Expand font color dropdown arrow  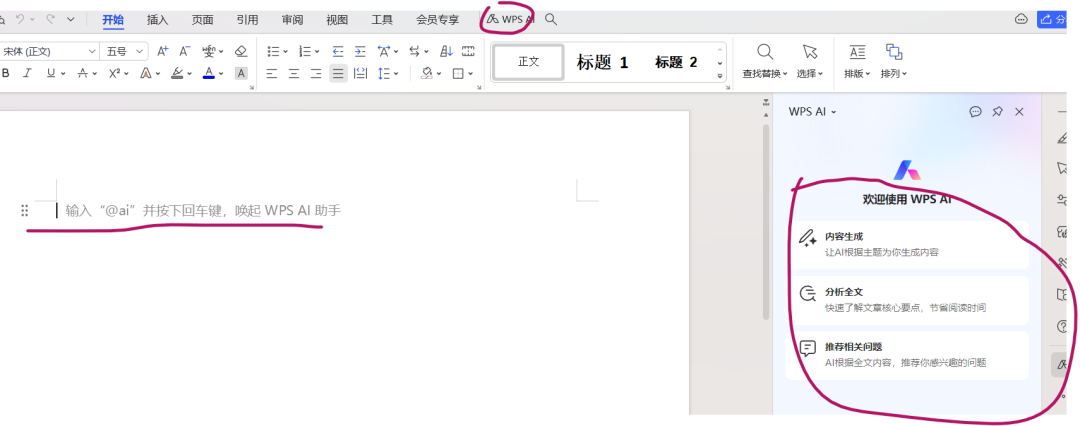click(221, 73)
